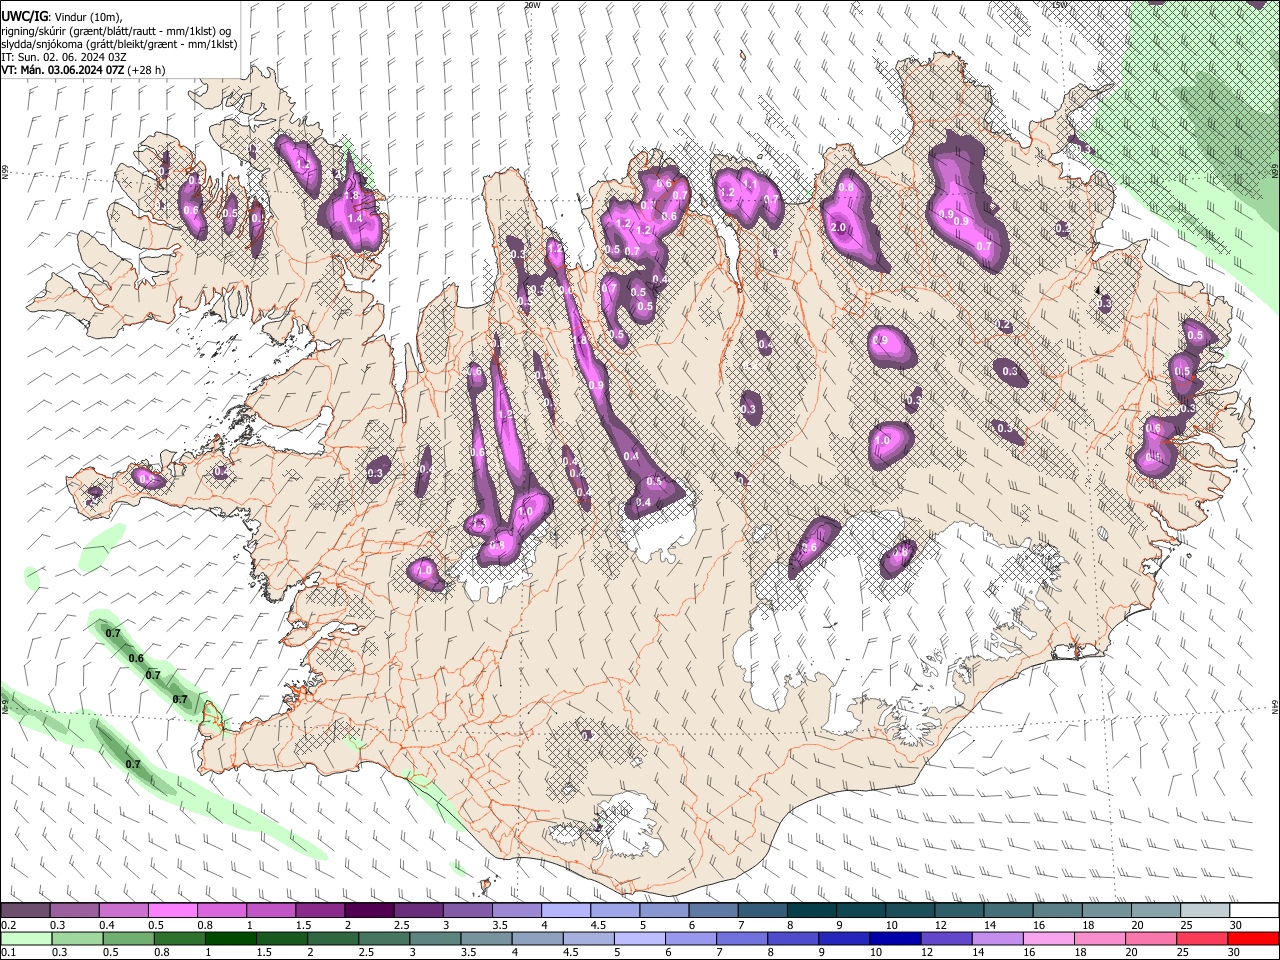Screen dimensions: 1280x960
Task: Select the white 30 swatch ending upper legend
Action: (x=1253, y=911)
